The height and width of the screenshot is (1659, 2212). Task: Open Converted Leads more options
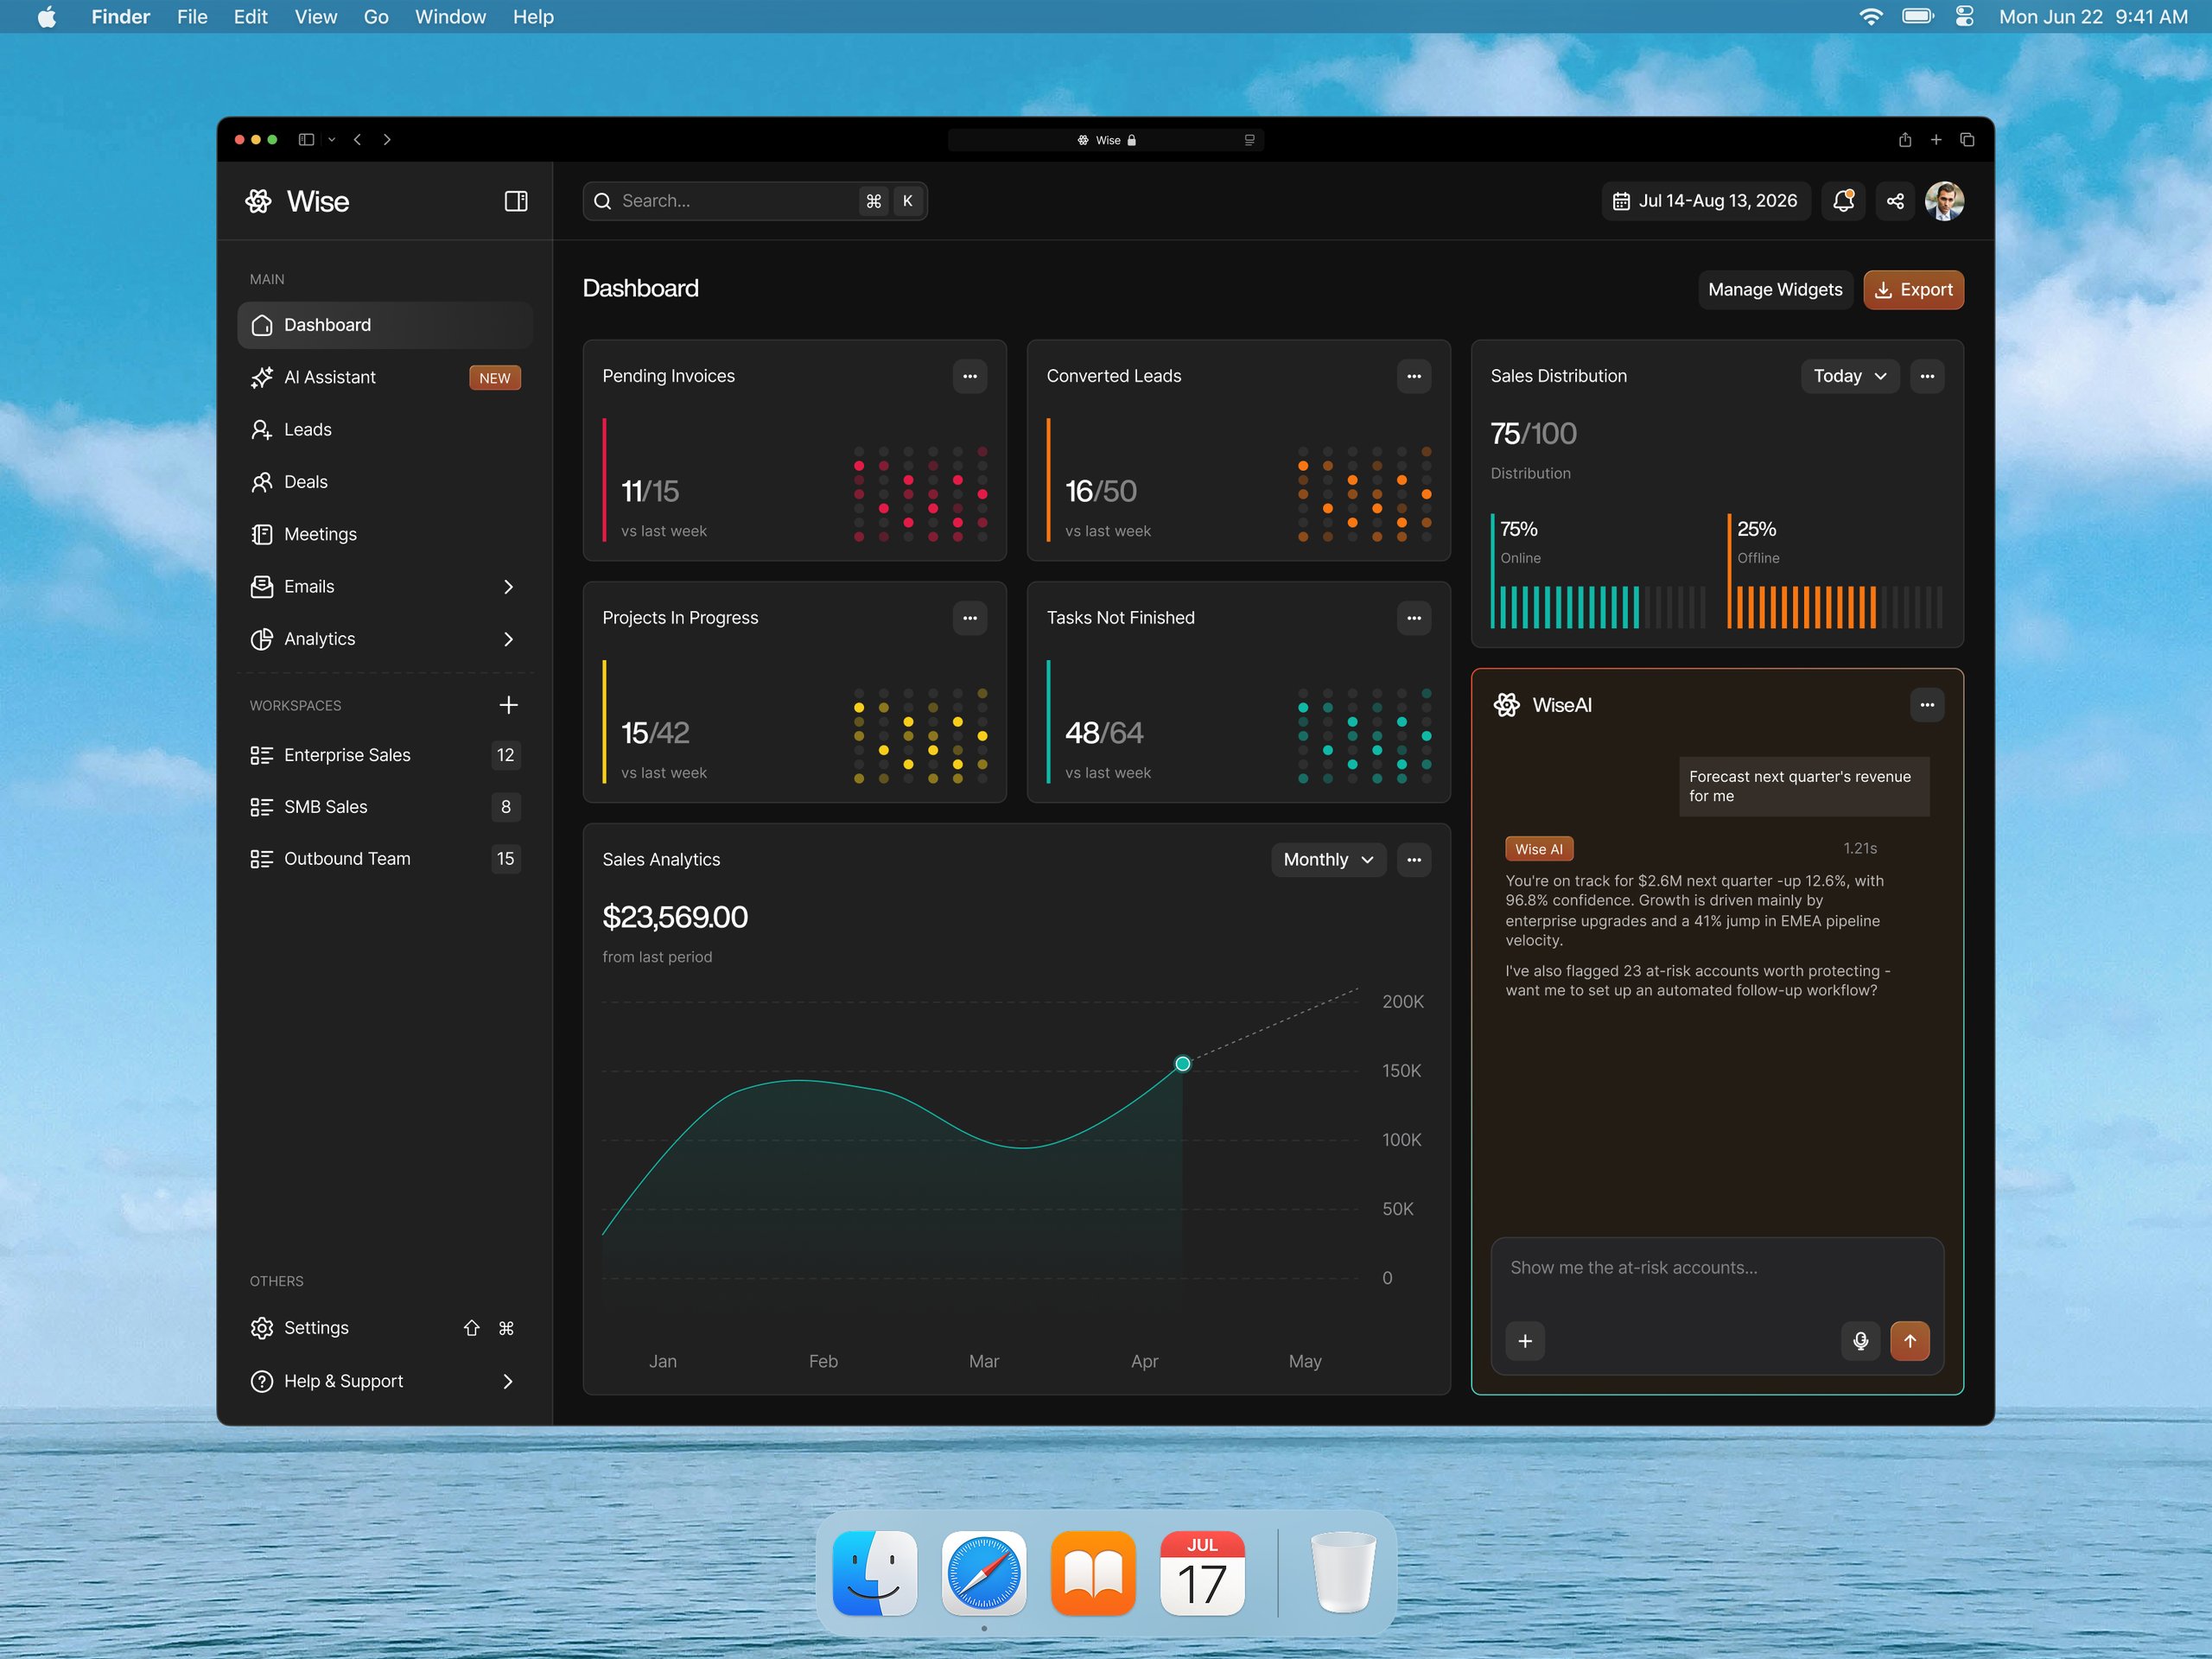(1413, 376)
